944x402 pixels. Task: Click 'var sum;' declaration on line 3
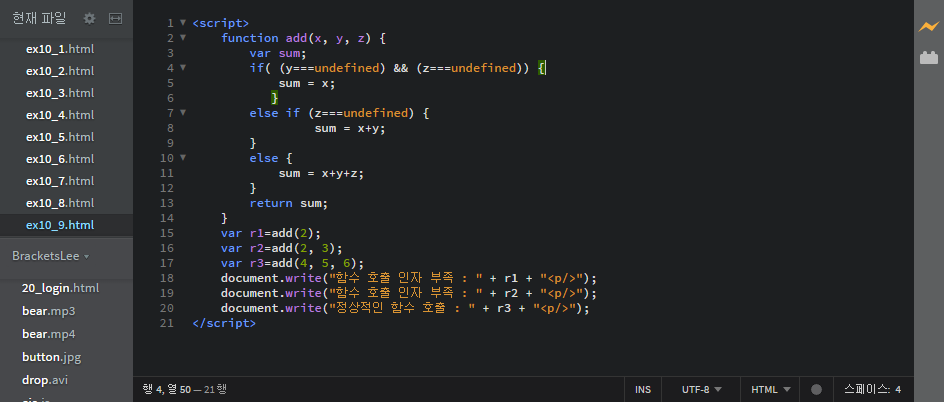[278, 53]
